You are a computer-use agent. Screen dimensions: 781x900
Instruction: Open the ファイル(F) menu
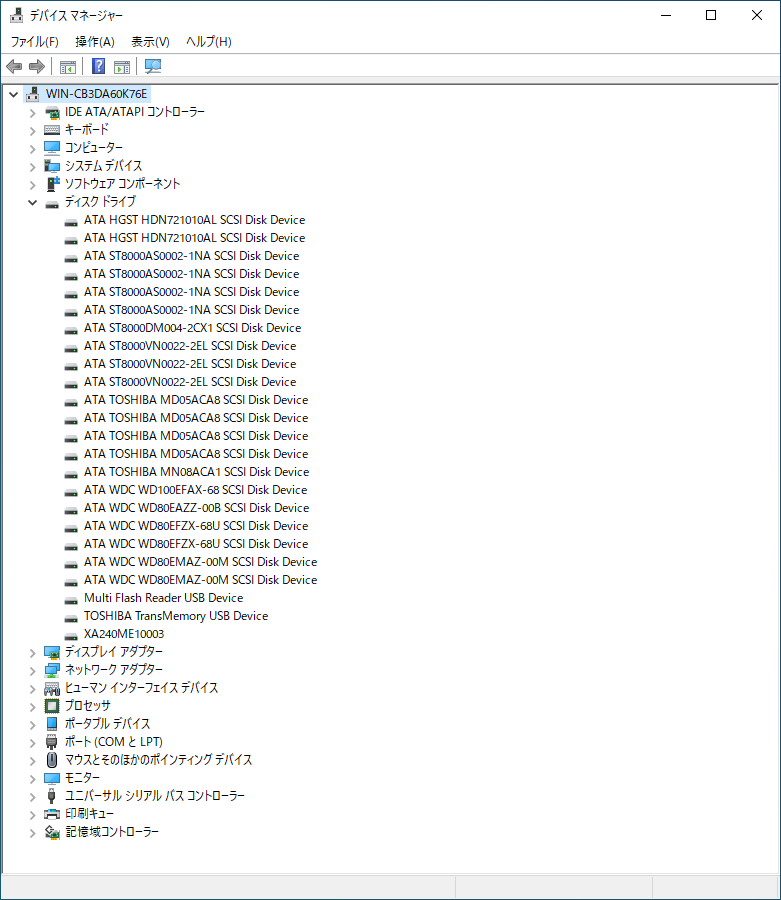[x=34, y=41]
